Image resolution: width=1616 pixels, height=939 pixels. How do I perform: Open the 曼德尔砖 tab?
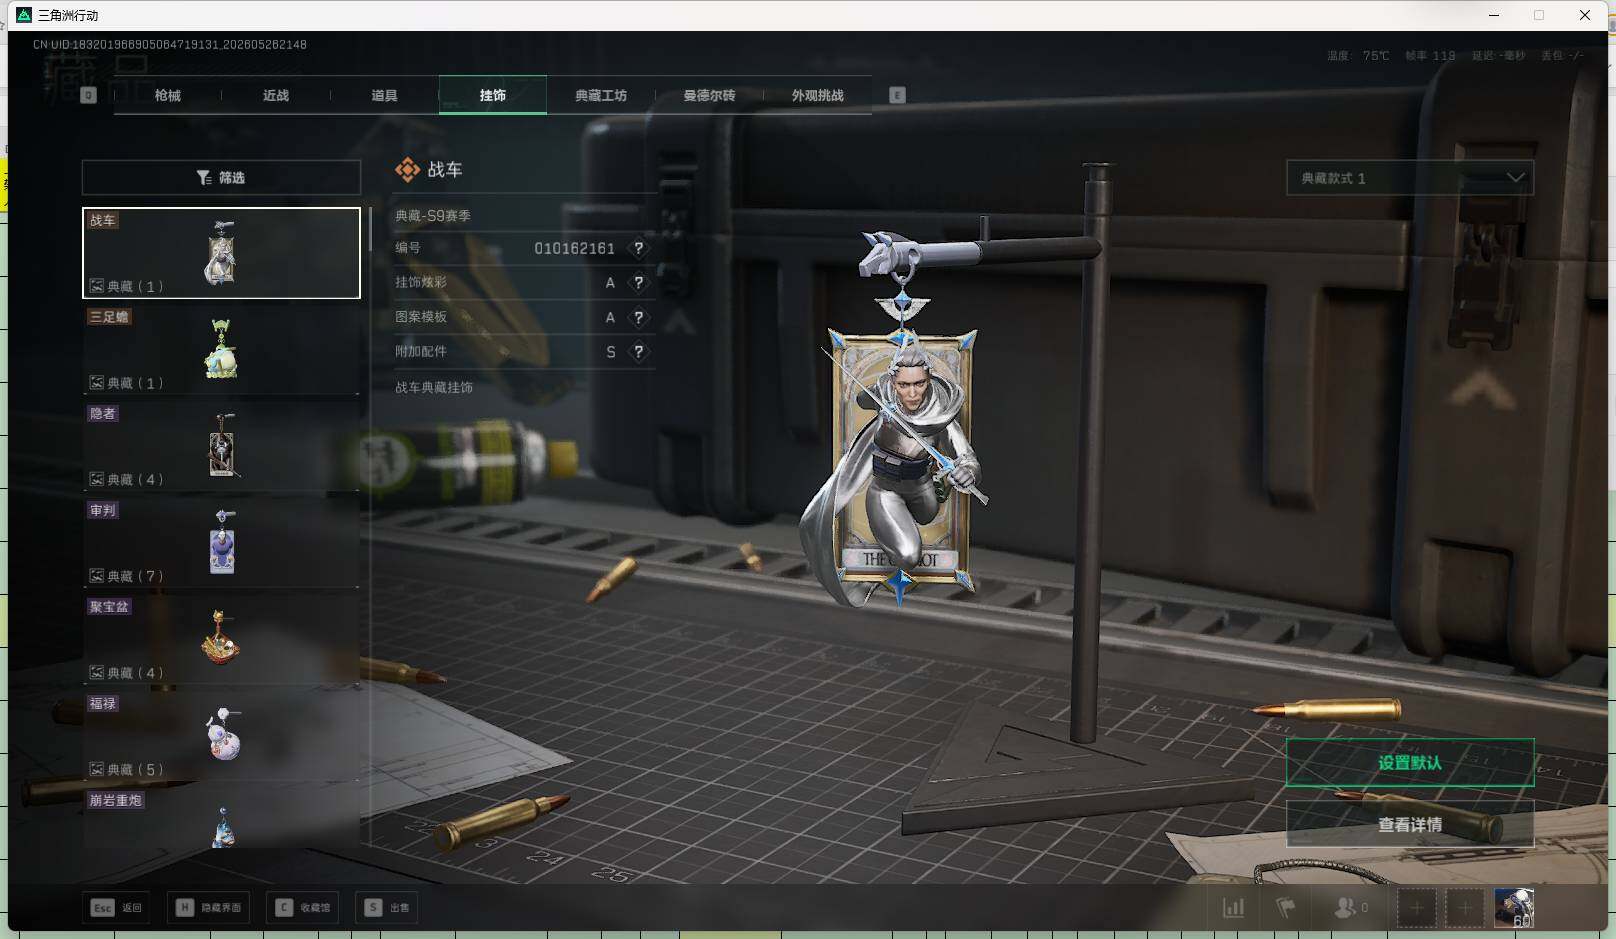coord(709,95)
